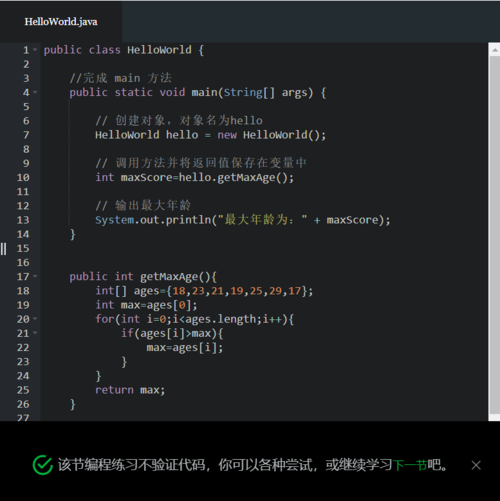Click line number 26 in the gutter
This screenshot has height=501, width=500.
click(x=23, y=404)
